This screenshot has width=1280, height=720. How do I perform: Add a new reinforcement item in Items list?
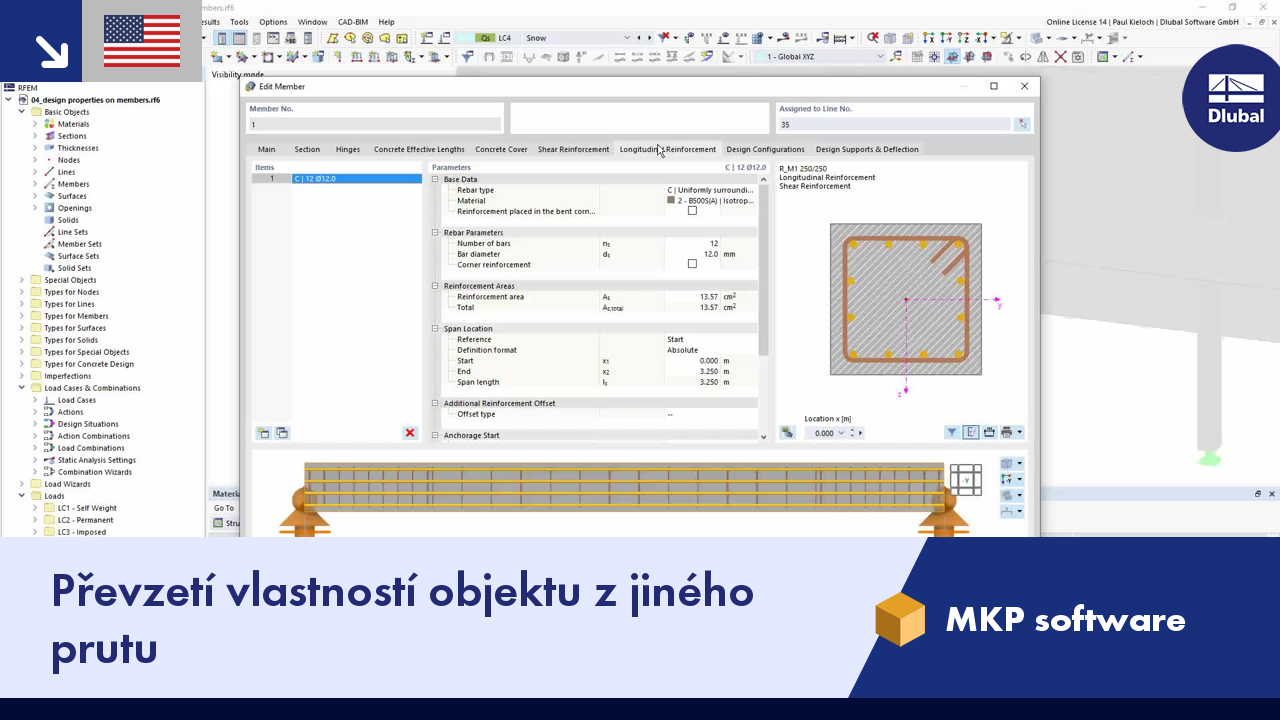(x=263, y=433)
